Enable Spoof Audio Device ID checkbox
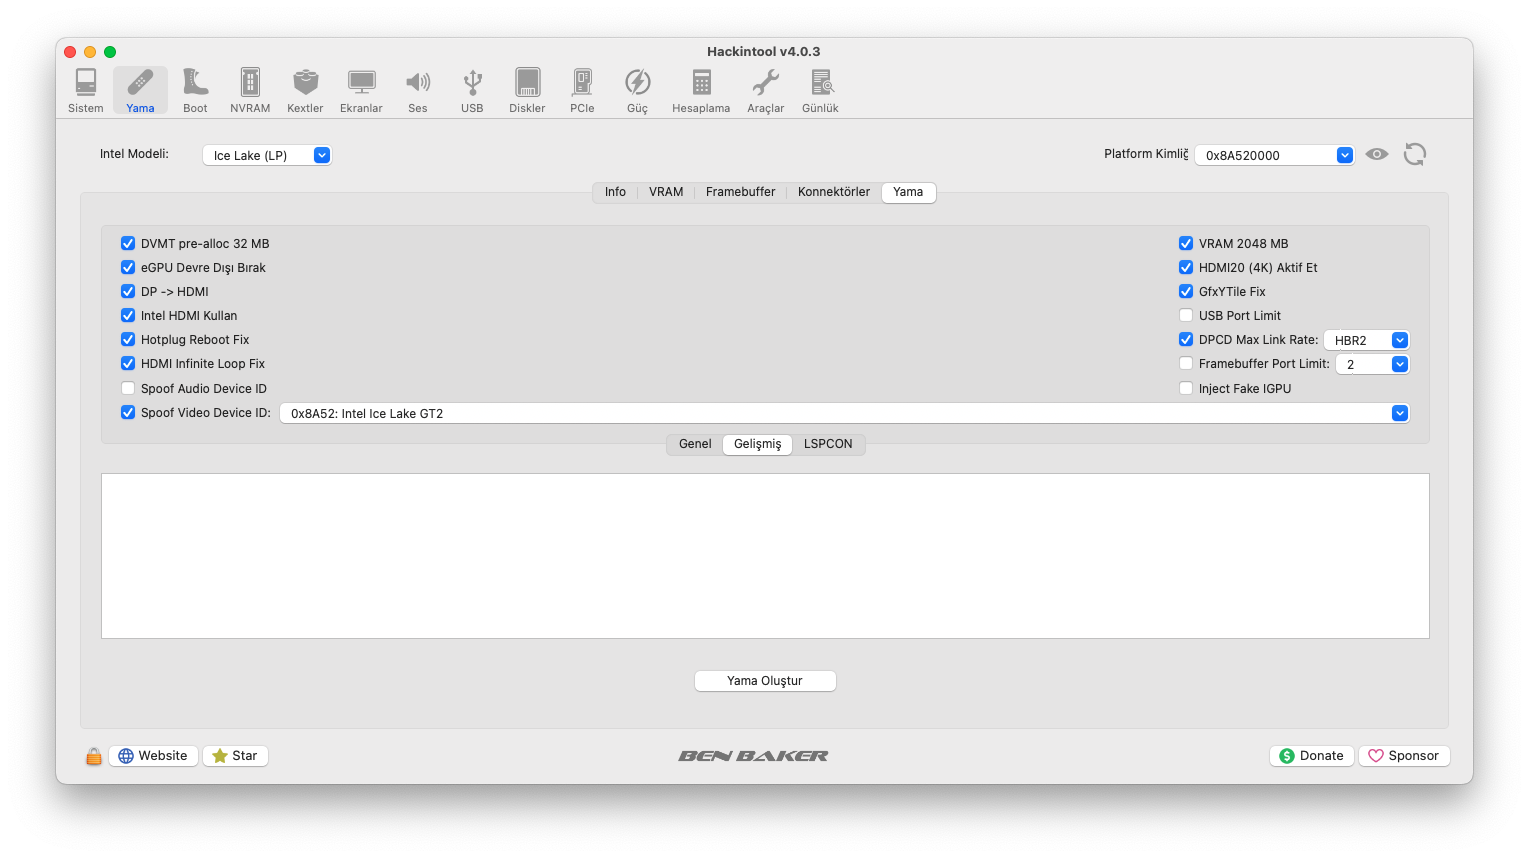The height and width of the screenshot is (858, 1529). pyautogui.click(x=128, y=389)
